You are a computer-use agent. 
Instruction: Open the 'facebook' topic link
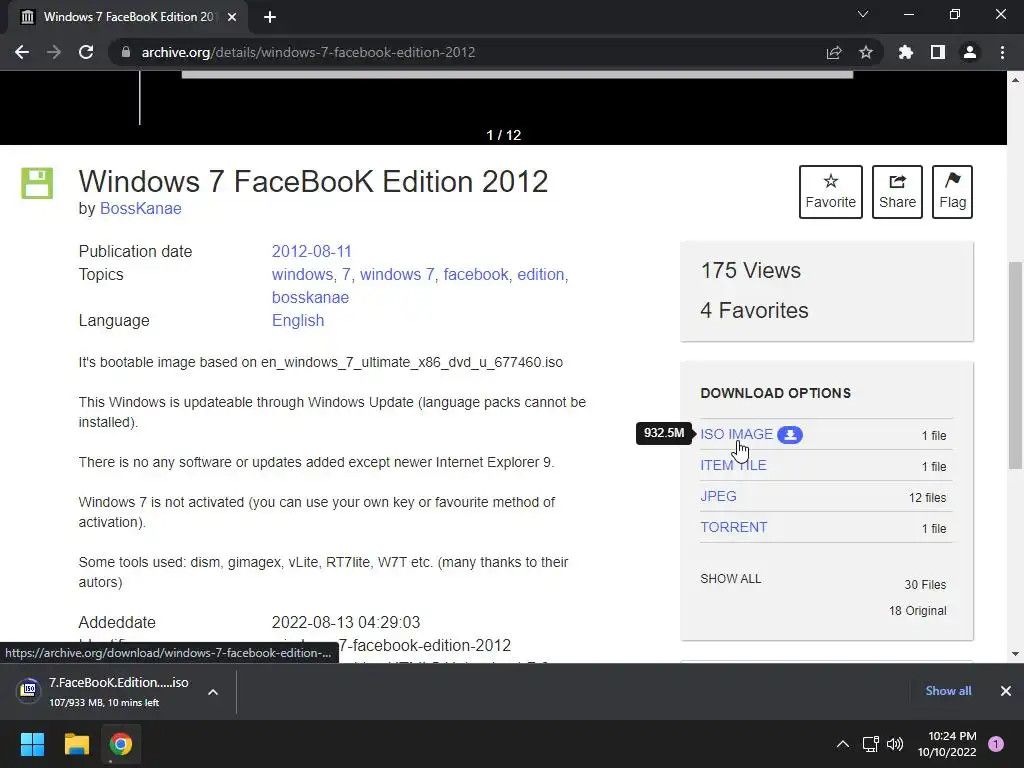(x=475, y=274)
